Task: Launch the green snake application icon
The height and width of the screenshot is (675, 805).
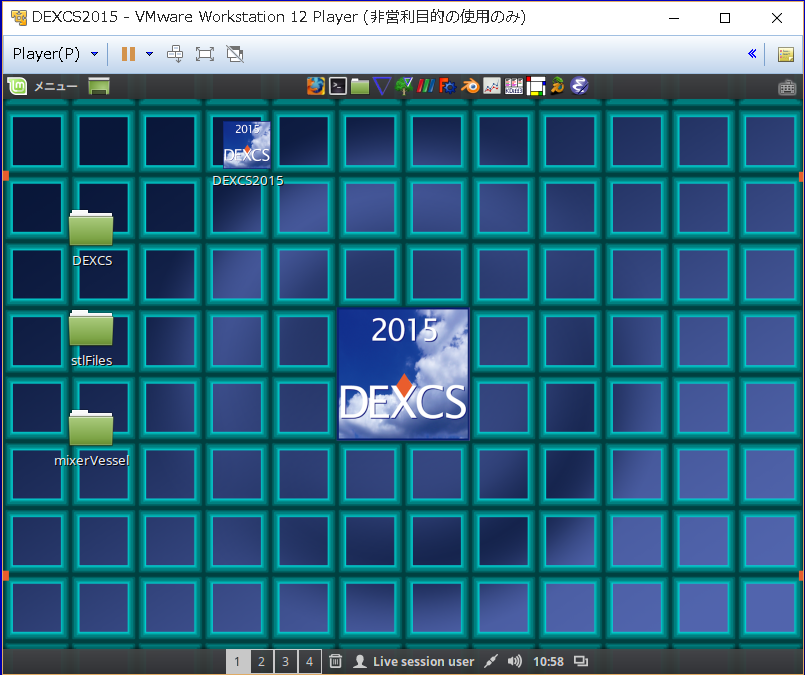Action: click(557, 86)
